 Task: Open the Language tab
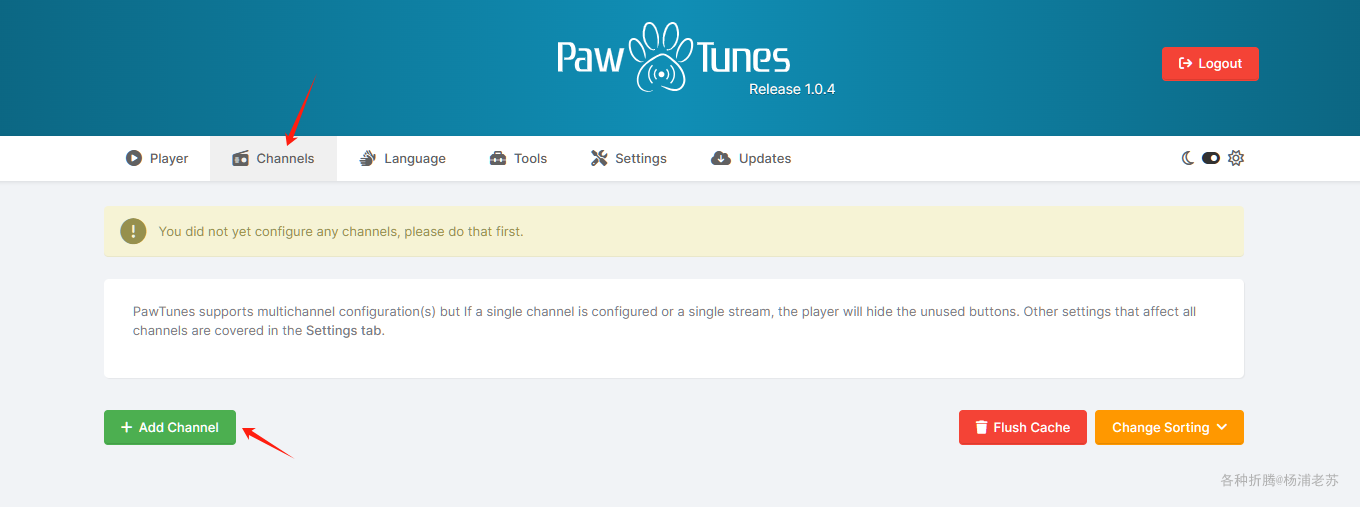(x=402, y=158)
